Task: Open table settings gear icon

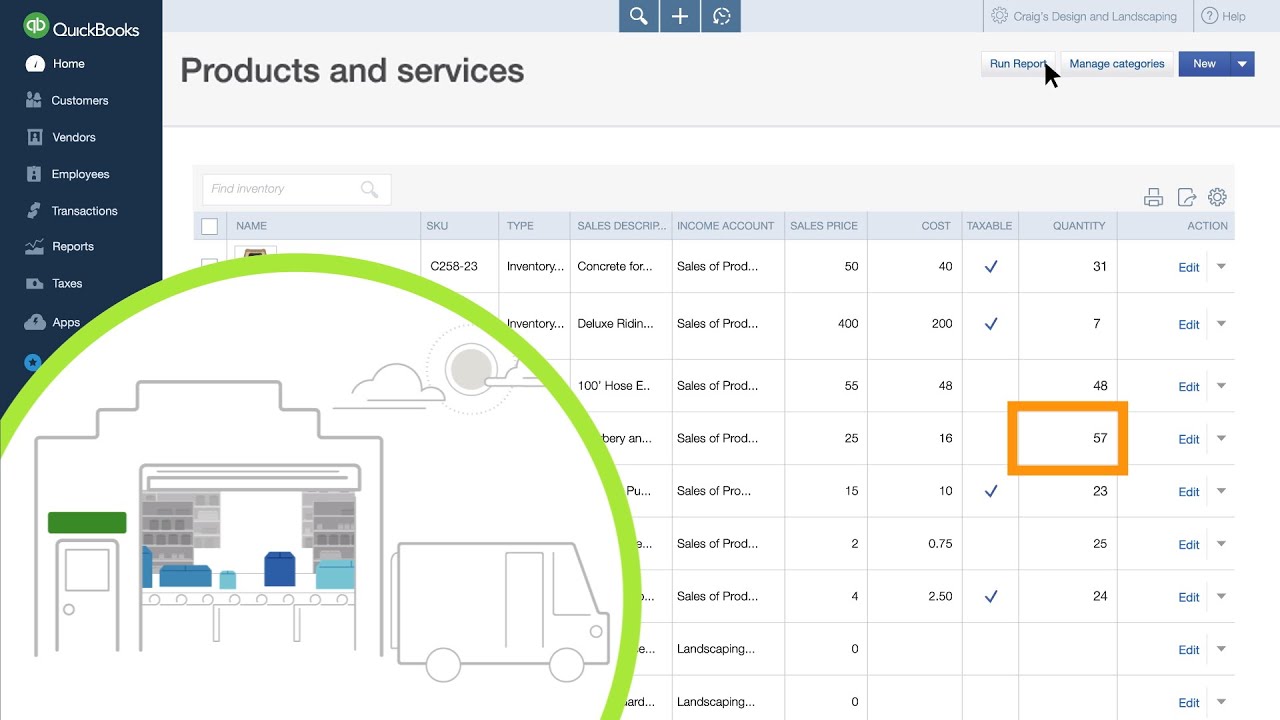Action: [x=1217, y=197]
